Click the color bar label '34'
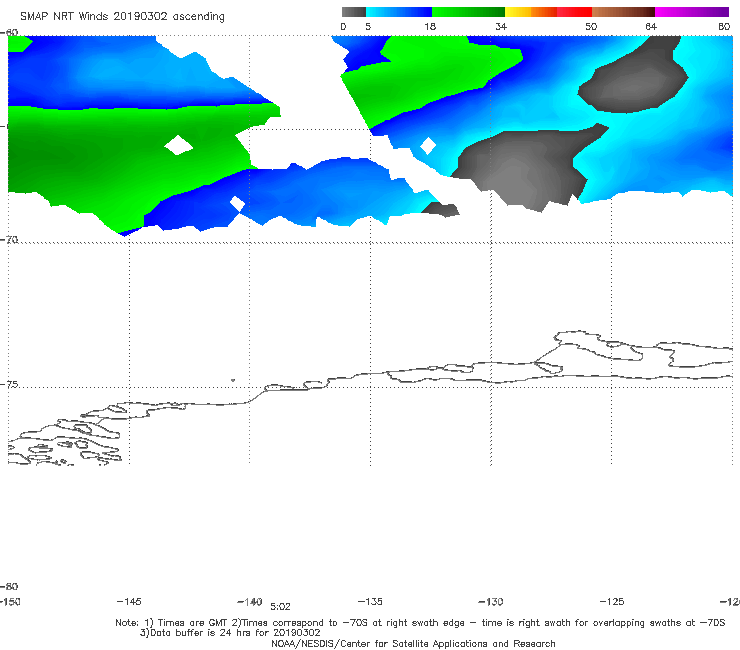 tap(501, 26)
